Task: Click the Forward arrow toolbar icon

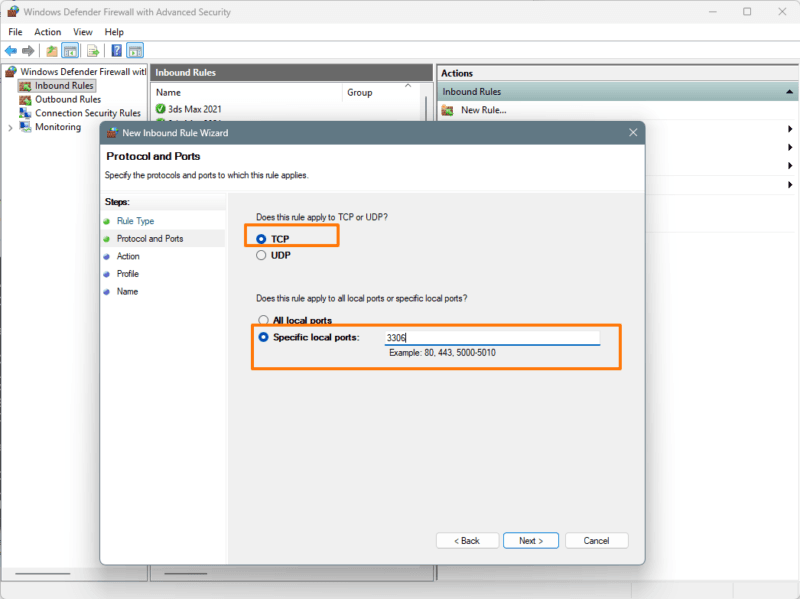Action: (28, 51)
